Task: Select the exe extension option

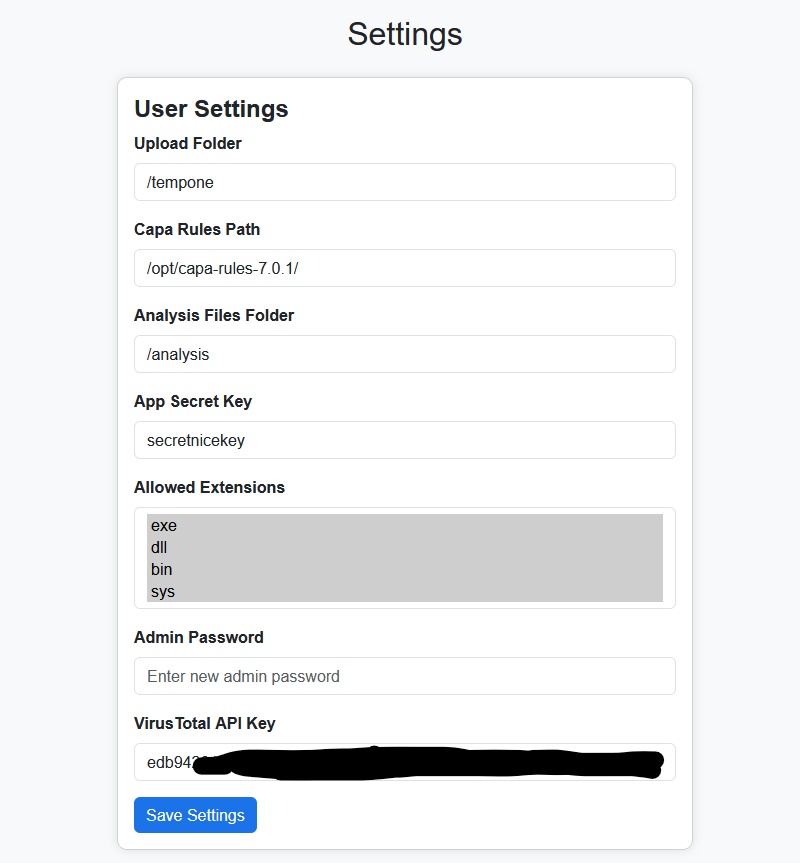Action: tap(404, 526)
